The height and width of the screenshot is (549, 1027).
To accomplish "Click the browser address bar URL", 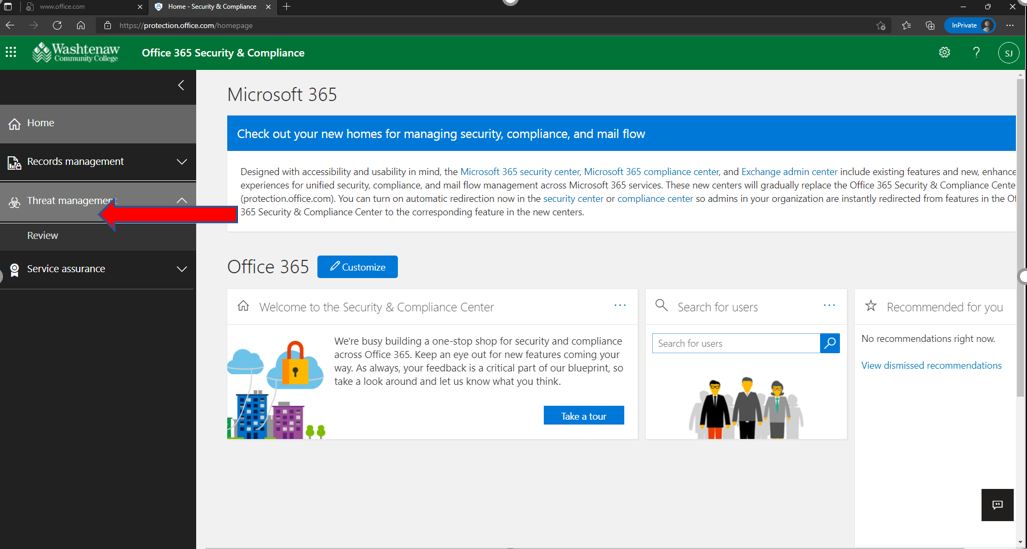I will coord(186,26).
